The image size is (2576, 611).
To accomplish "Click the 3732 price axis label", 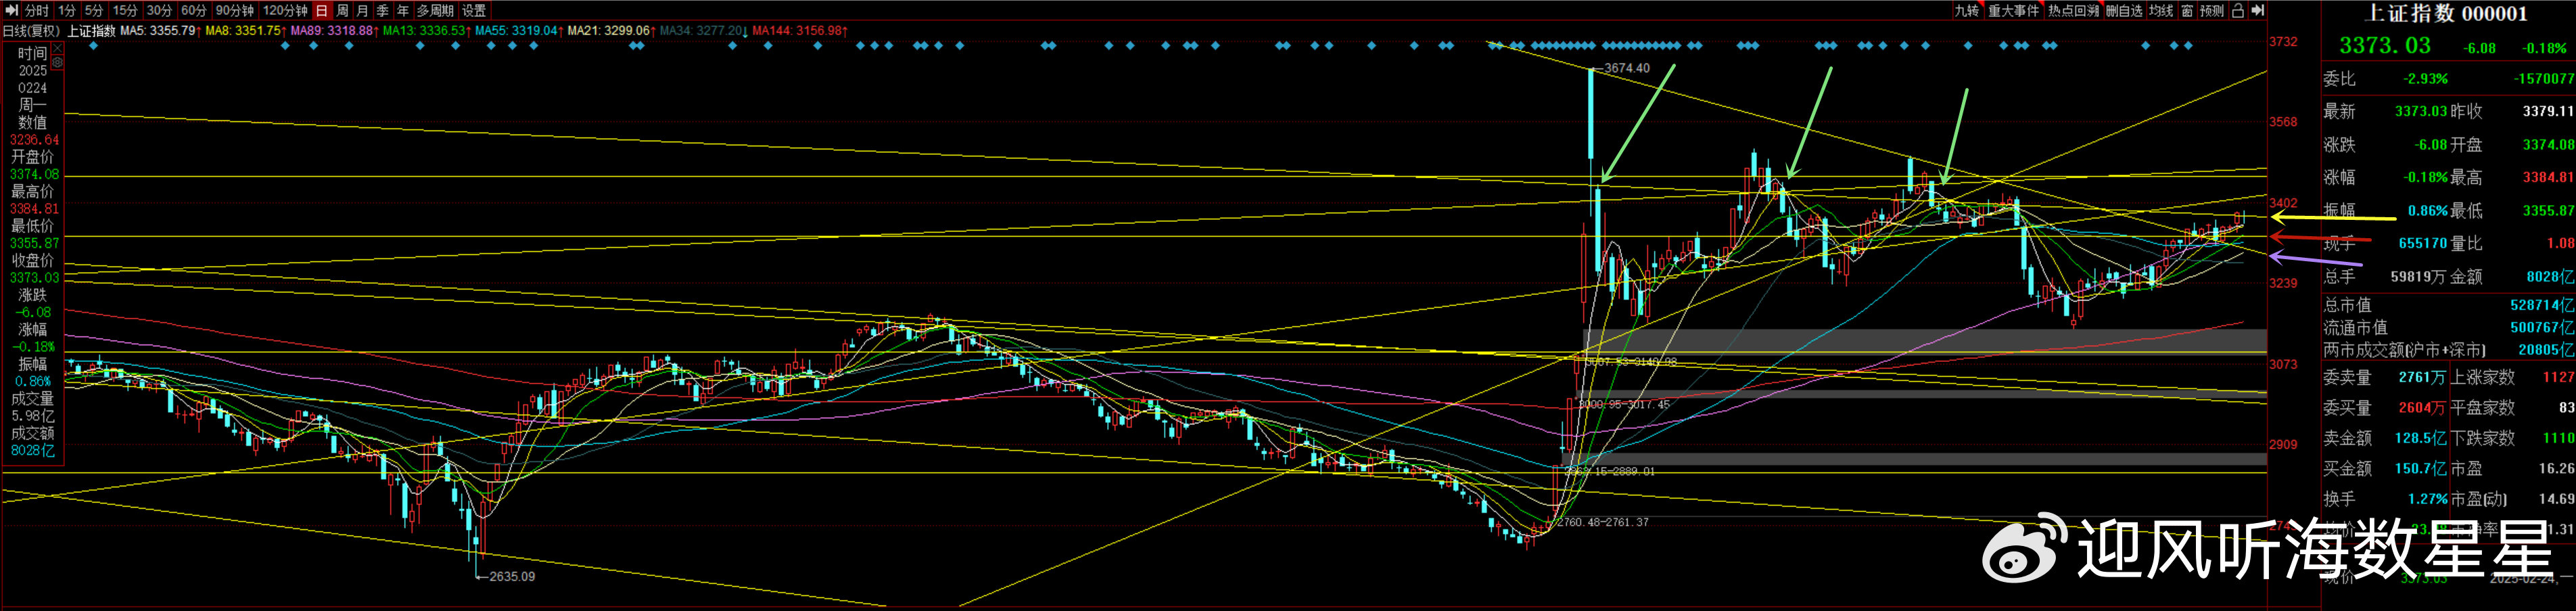I will coord(2283,42).
